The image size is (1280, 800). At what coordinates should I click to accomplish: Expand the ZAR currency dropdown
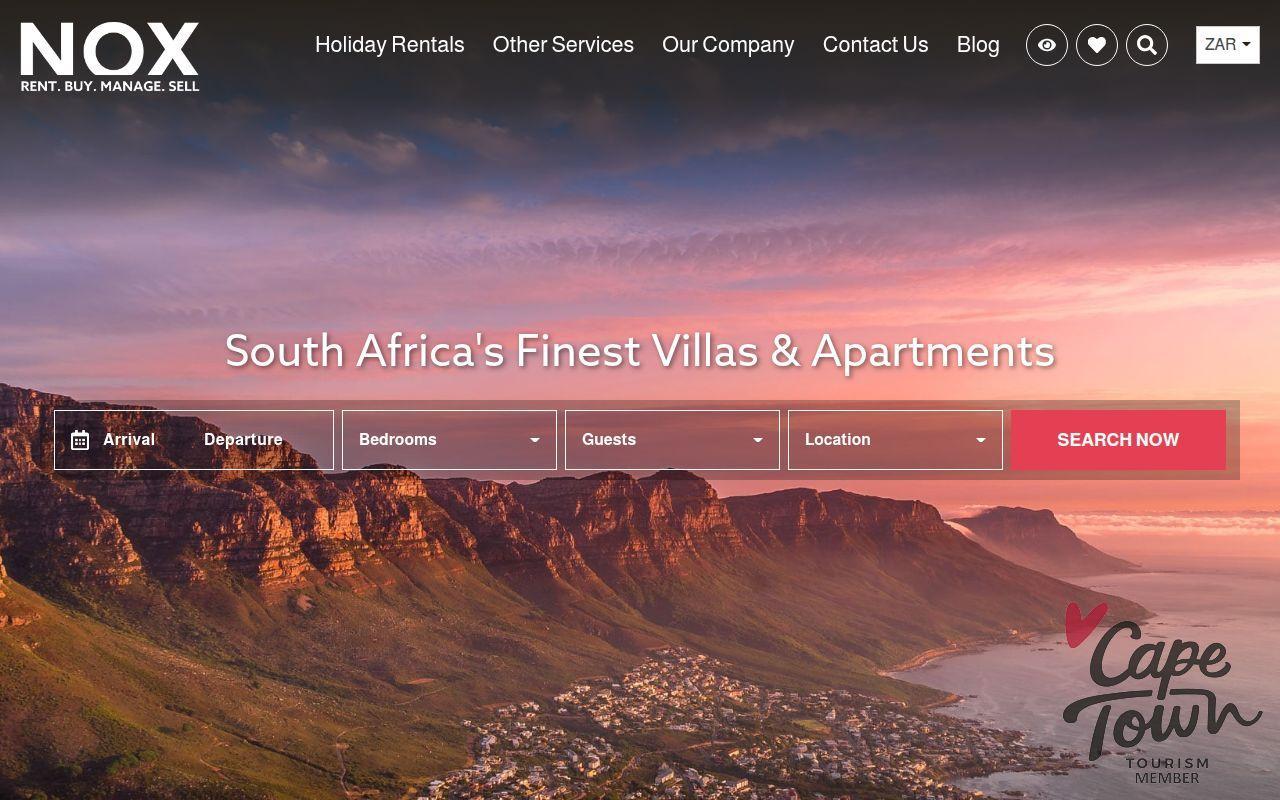click(1228, 45)
